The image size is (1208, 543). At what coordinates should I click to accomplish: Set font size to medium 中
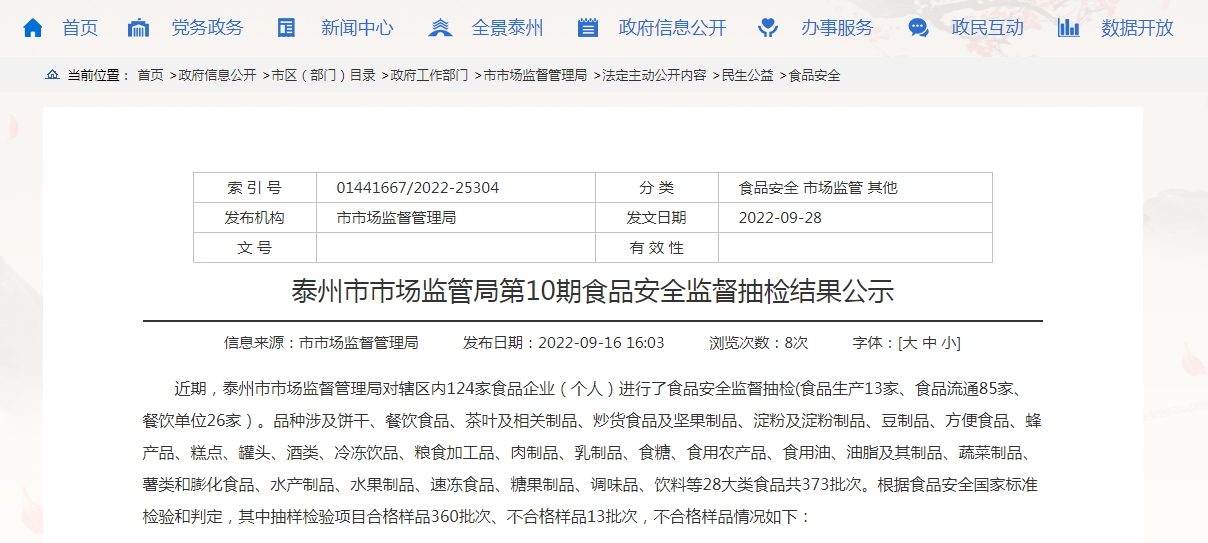coord(929,343)
